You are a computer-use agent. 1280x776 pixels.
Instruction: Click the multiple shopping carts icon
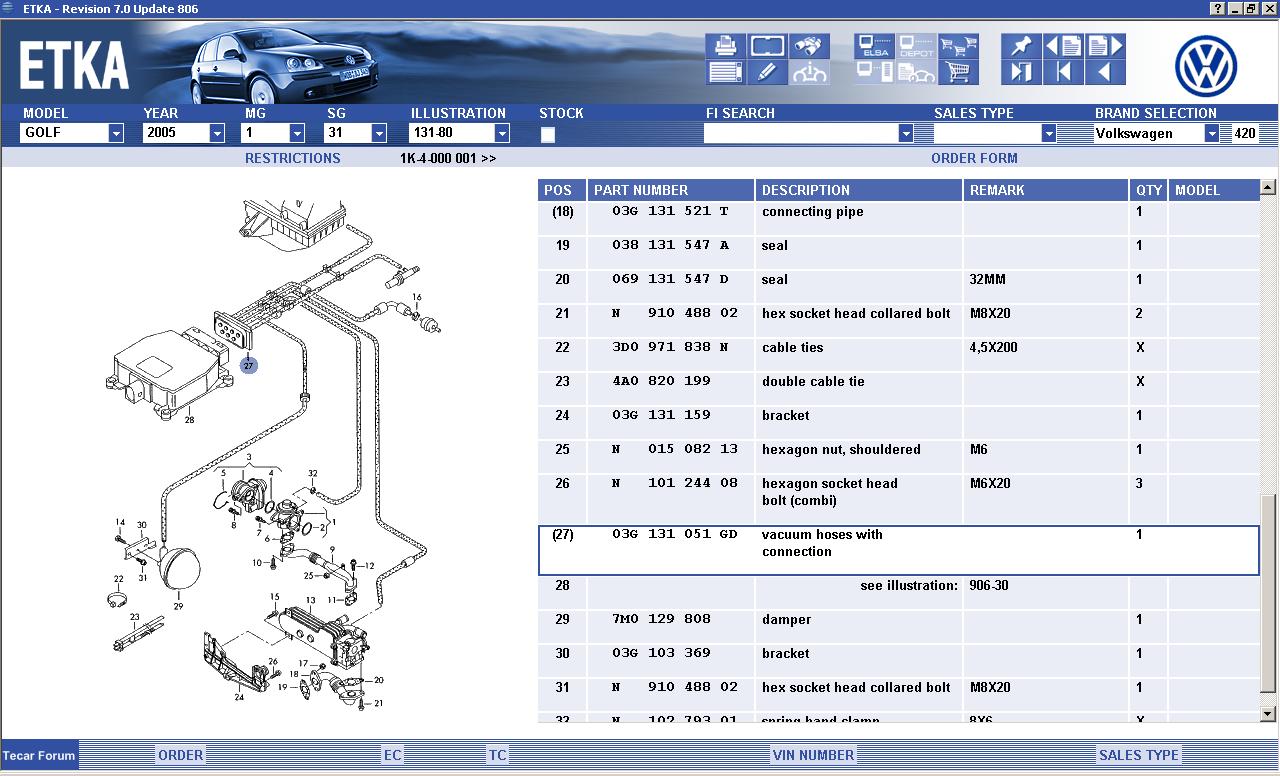point(958,46)
